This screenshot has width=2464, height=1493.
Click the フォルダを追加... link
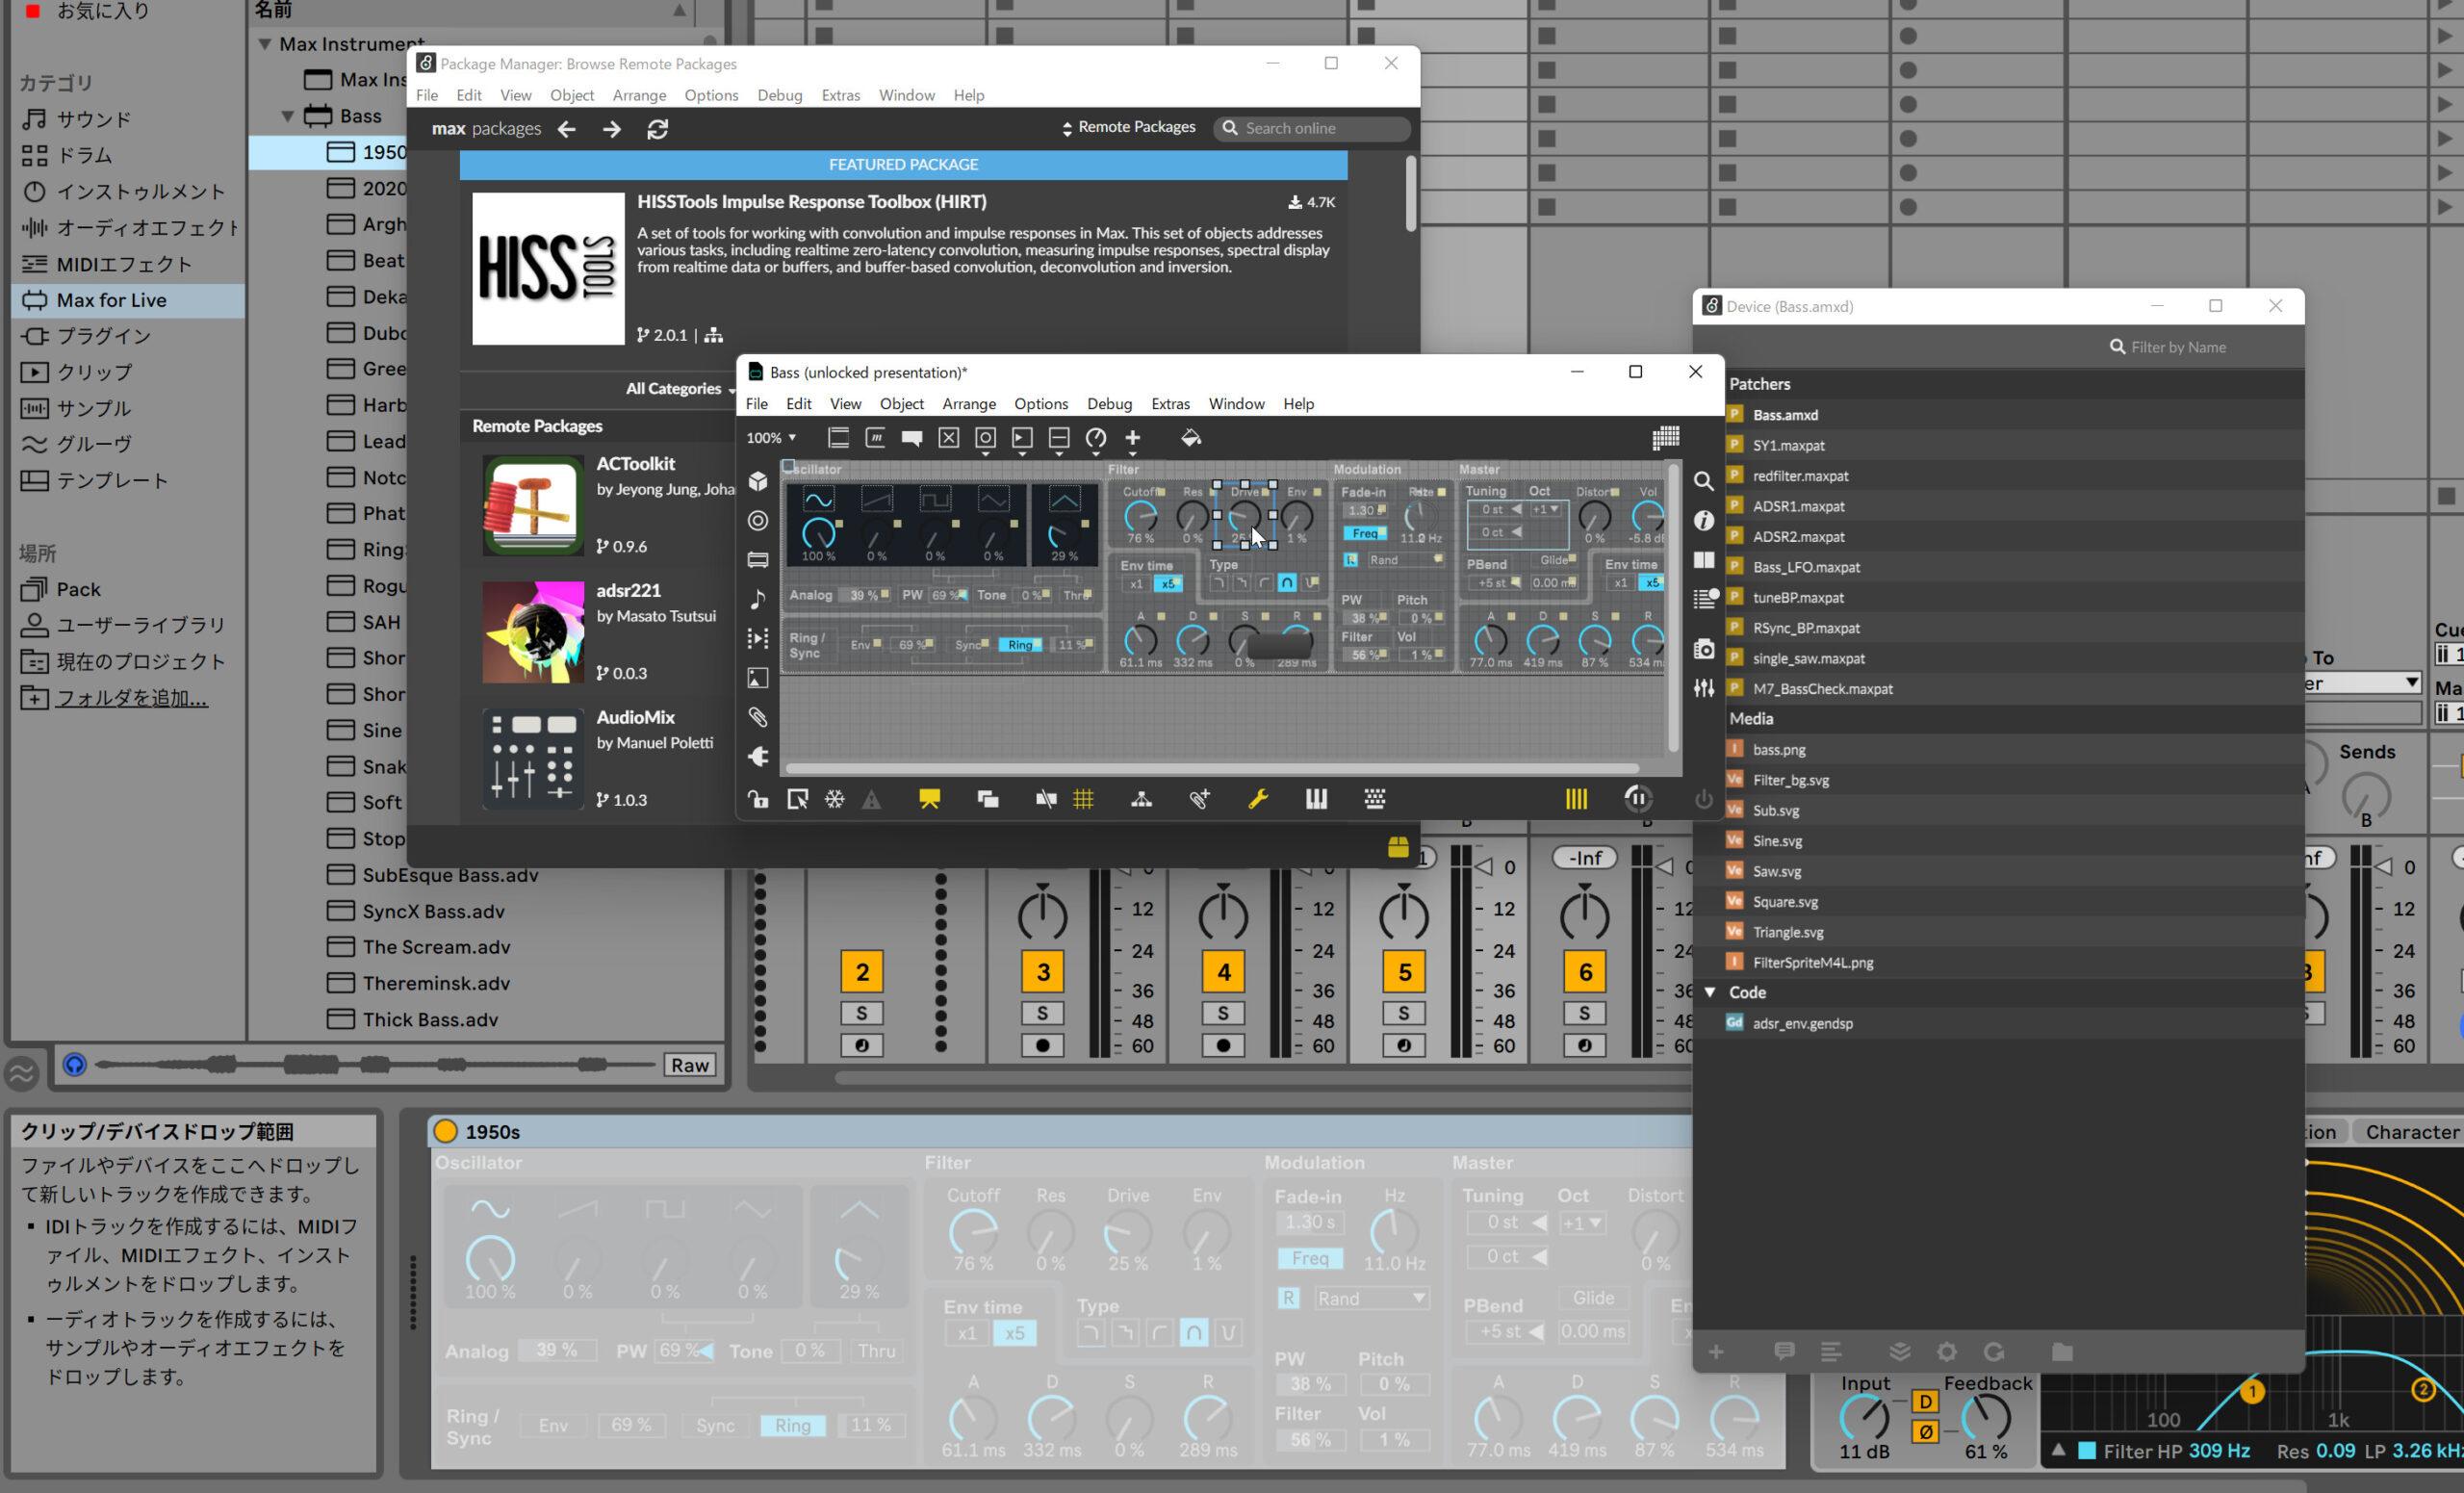coord(131,698)
